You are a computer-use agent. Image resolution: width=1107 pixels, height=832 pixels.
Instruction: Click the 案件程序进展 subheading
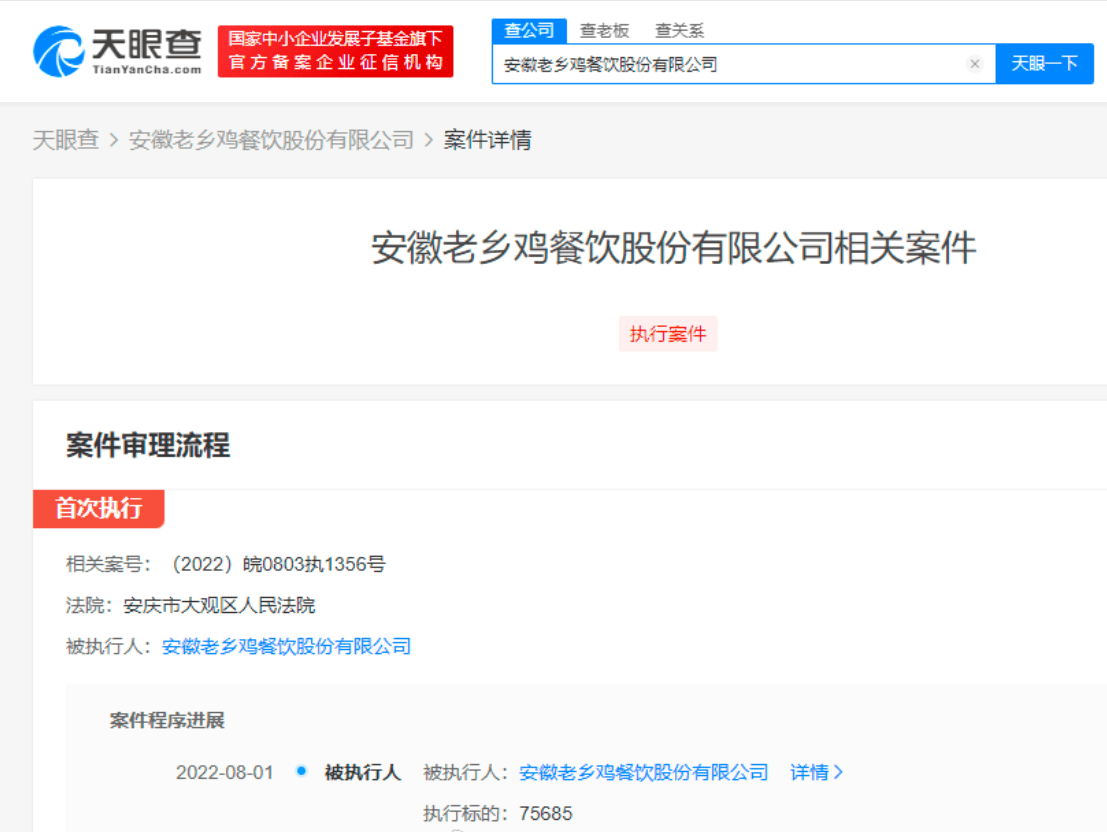tap(167, 720)
